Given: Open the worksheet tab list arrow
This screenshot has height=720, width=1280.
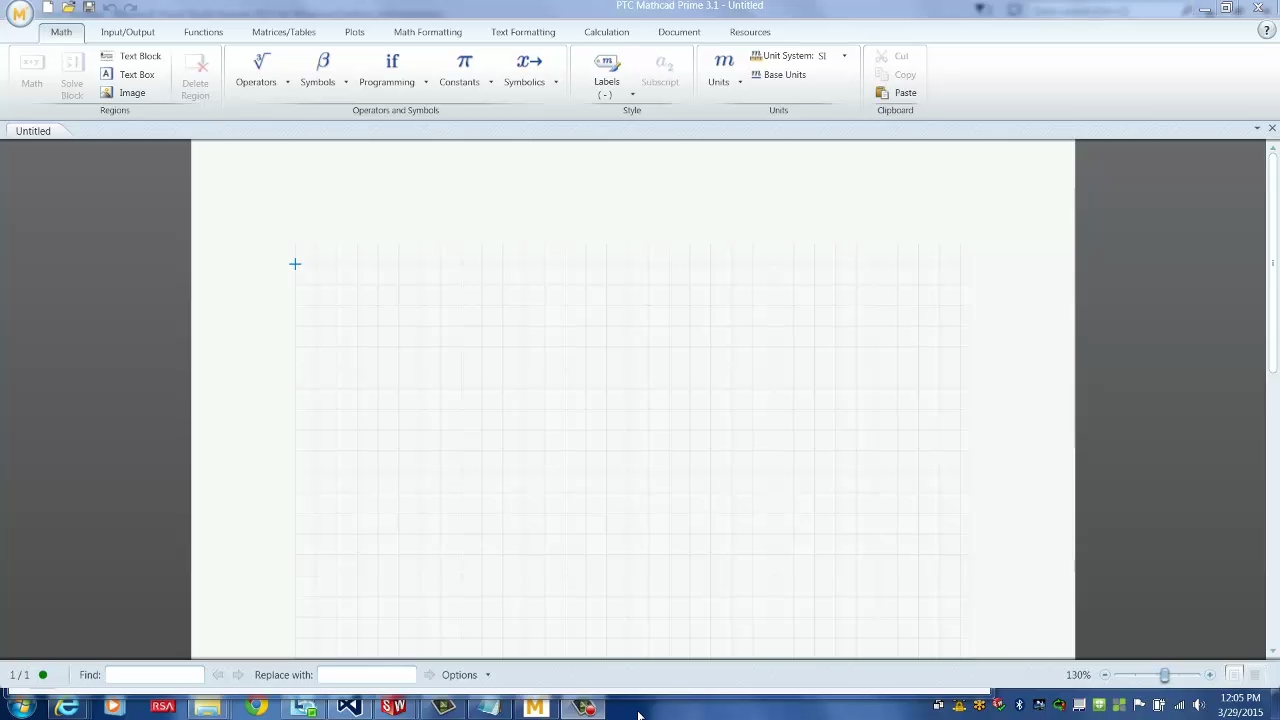Looking at the screenshot, I should pyautogui.click(x=1257, y=128).
